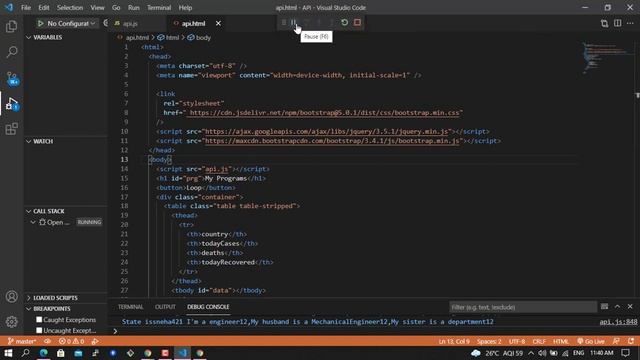Open editor More Actions ellipsis
This screenshot has width=640, height=360.
[630, 23]
